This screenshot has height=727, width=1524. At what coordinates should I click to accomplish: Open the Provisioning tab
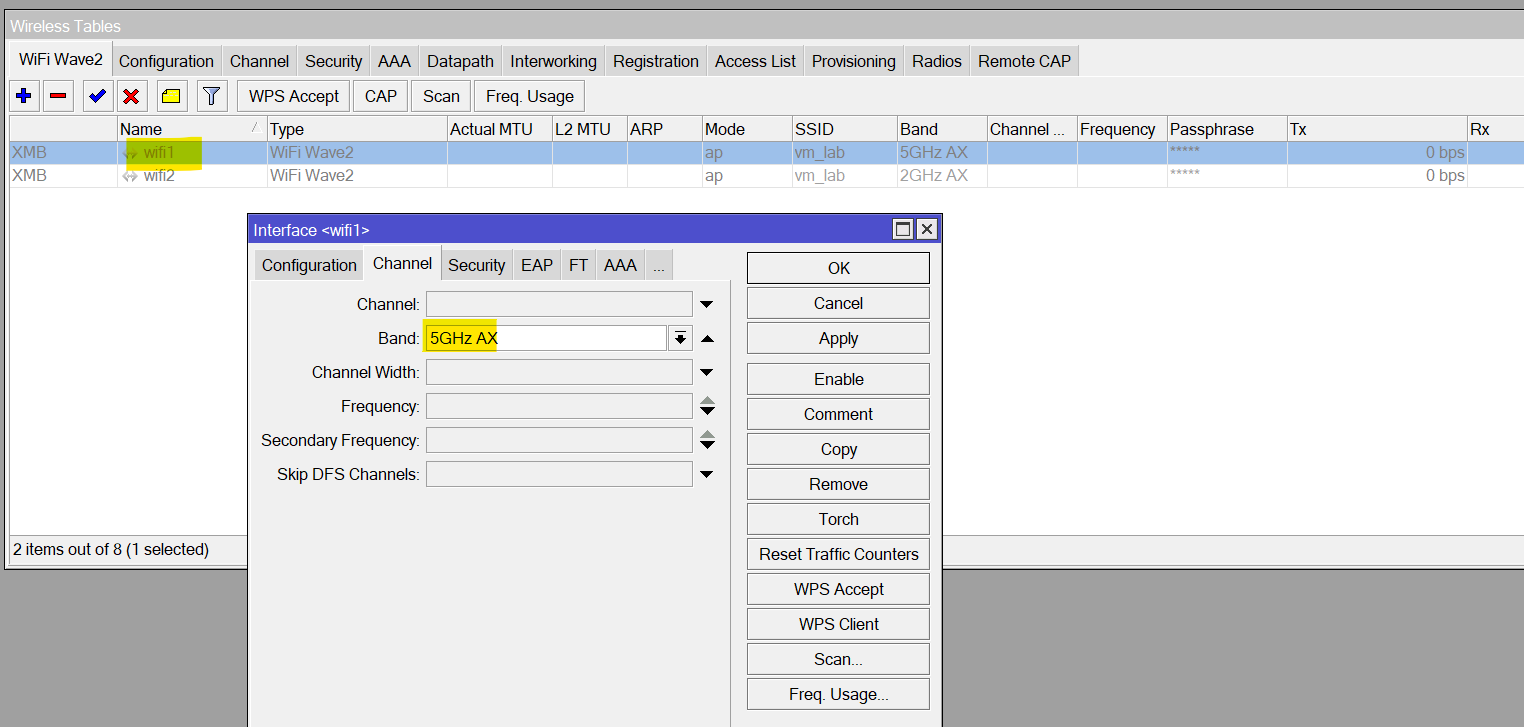coord(853,60)
